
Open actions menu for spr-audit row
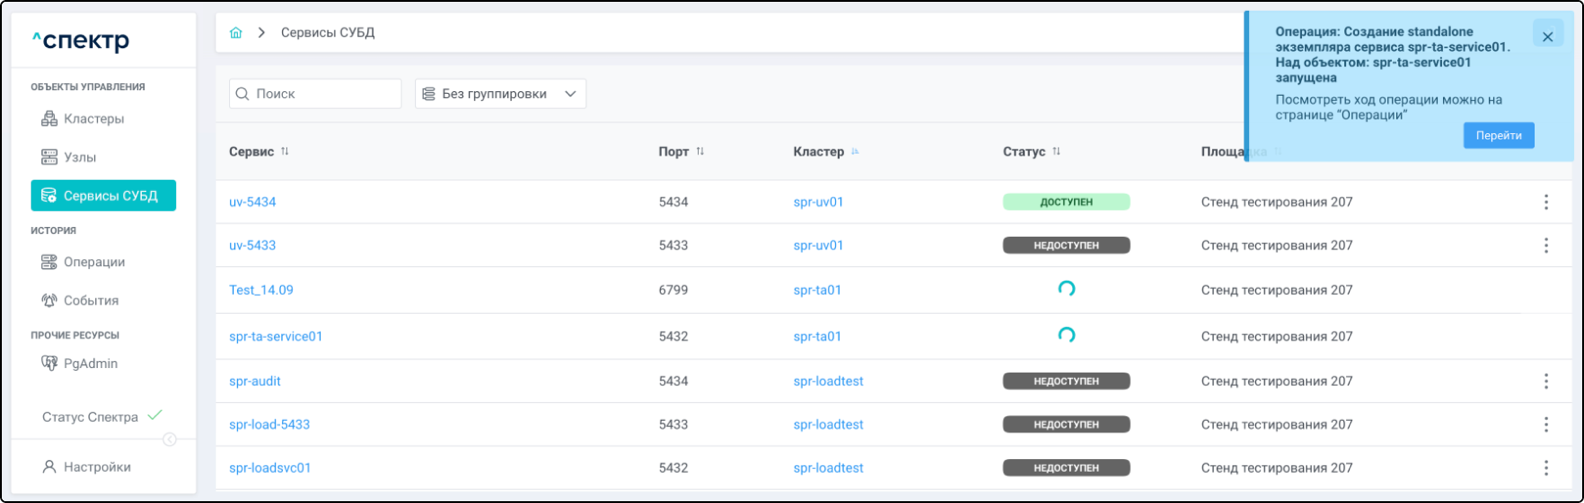coord(1546,381)
